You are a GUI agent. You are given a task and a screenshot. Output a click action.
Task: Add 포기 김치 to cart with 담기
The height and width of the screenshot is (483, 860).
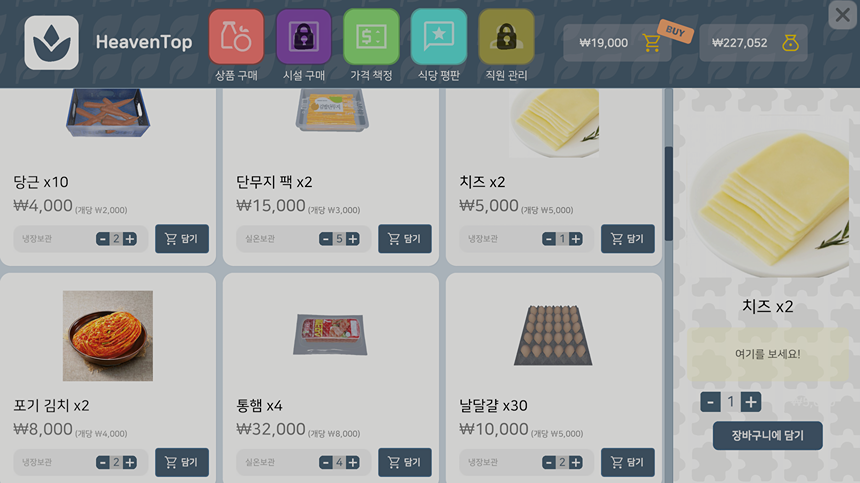click(x=182, y=462)
